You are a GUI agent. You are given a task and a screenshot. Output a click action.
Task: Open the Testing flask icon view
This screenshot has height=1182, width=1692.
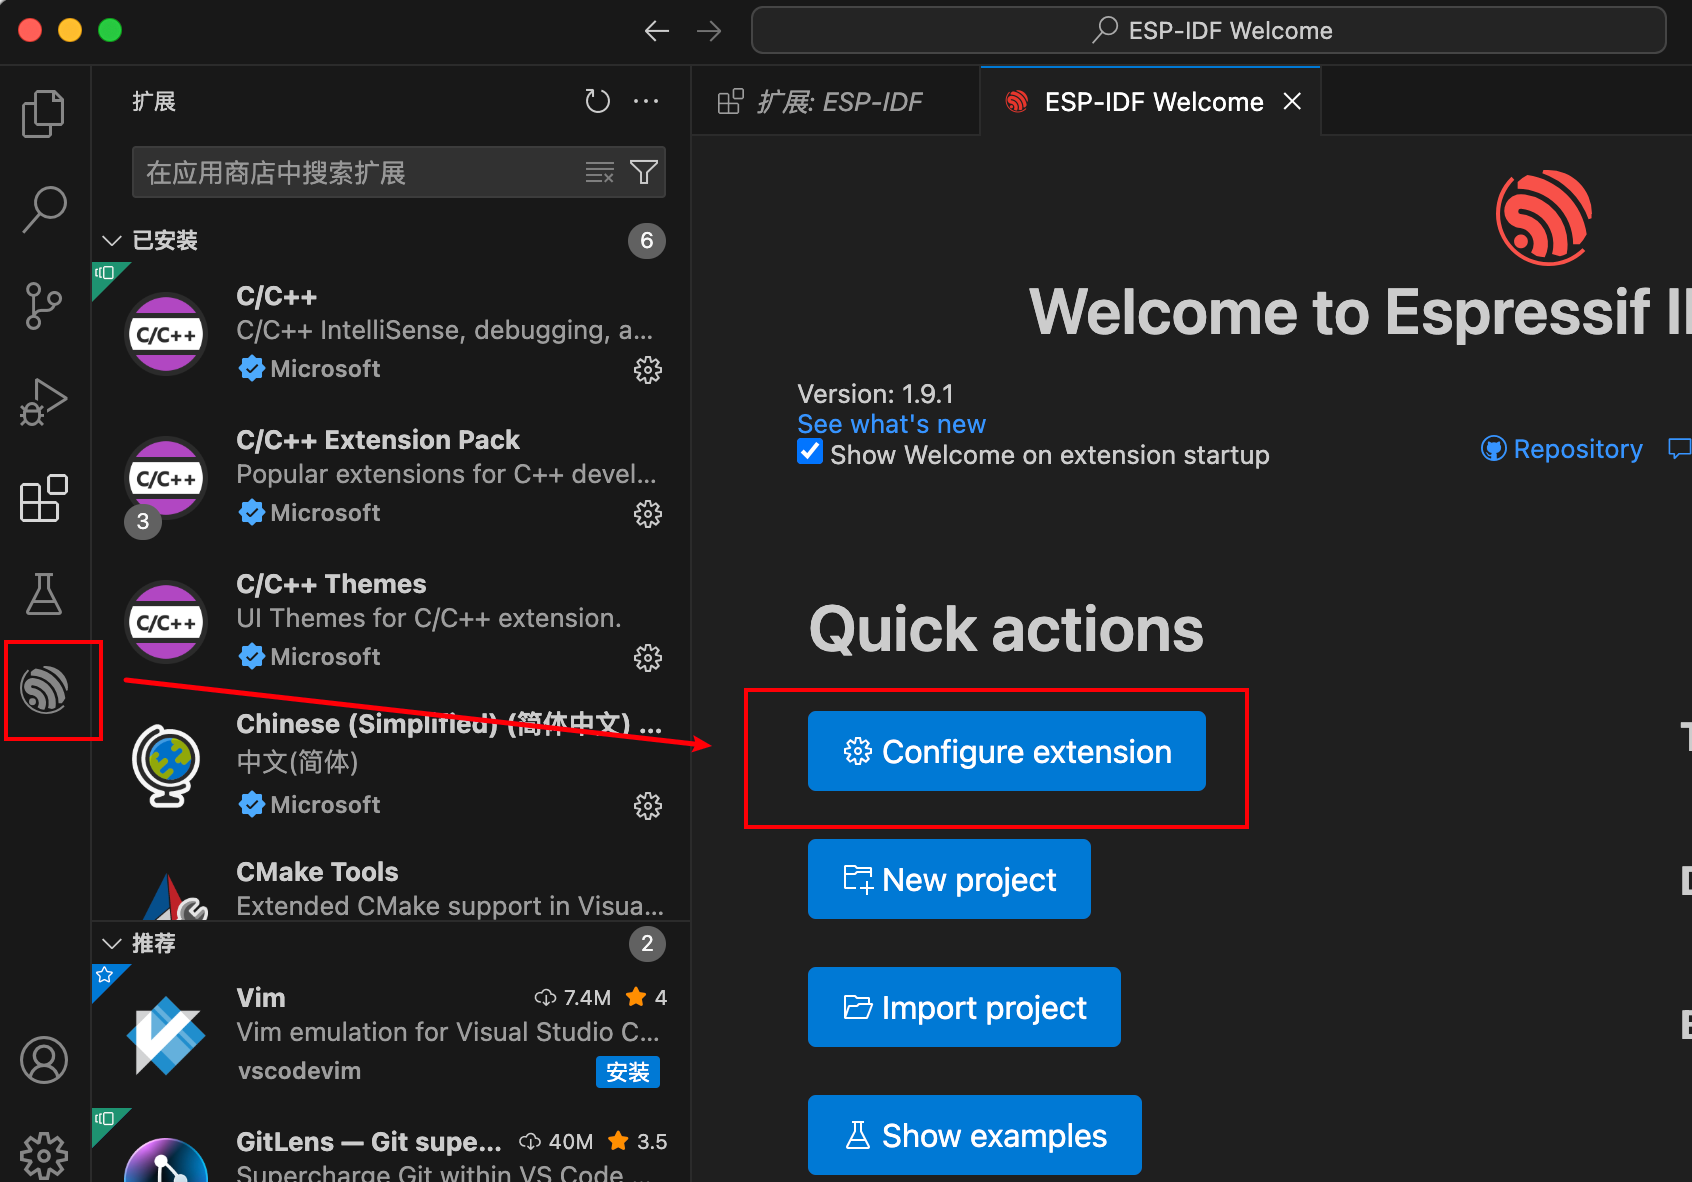pos(43,594)
